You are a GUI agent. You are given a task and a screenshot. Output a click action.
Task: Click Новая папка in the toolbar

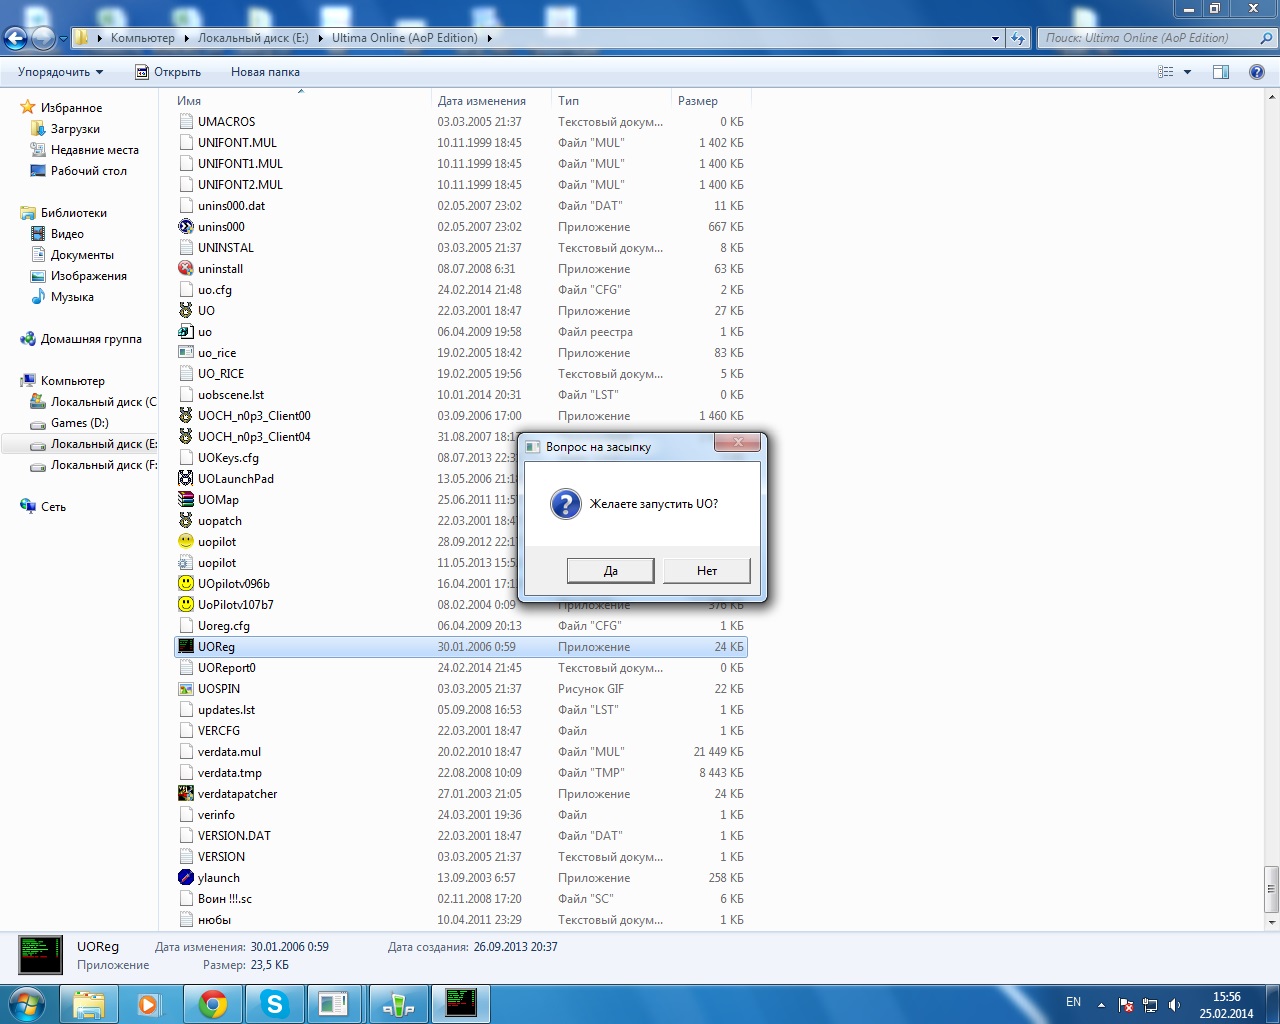(x=265, y=72)
